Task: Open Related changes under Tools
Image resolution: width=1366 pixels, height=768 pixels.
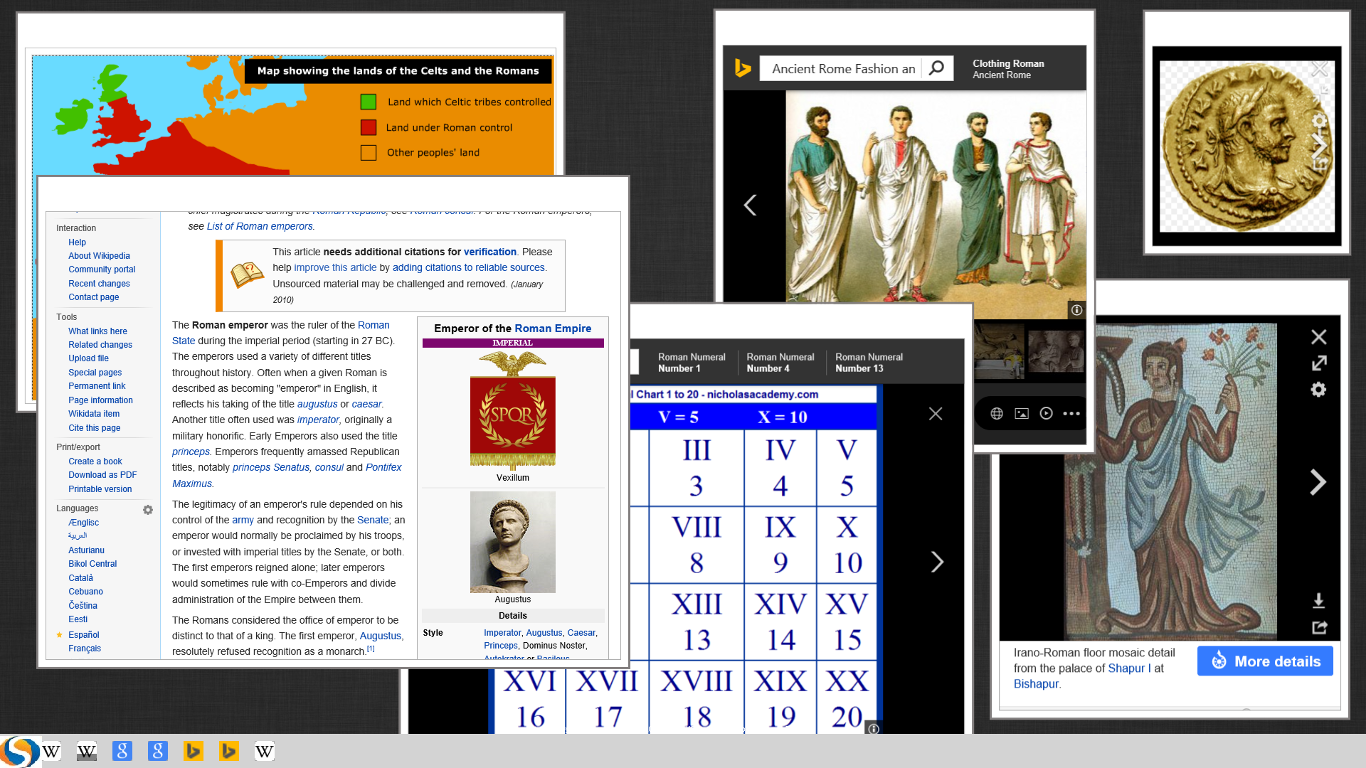Action: (x=100, y=345)
